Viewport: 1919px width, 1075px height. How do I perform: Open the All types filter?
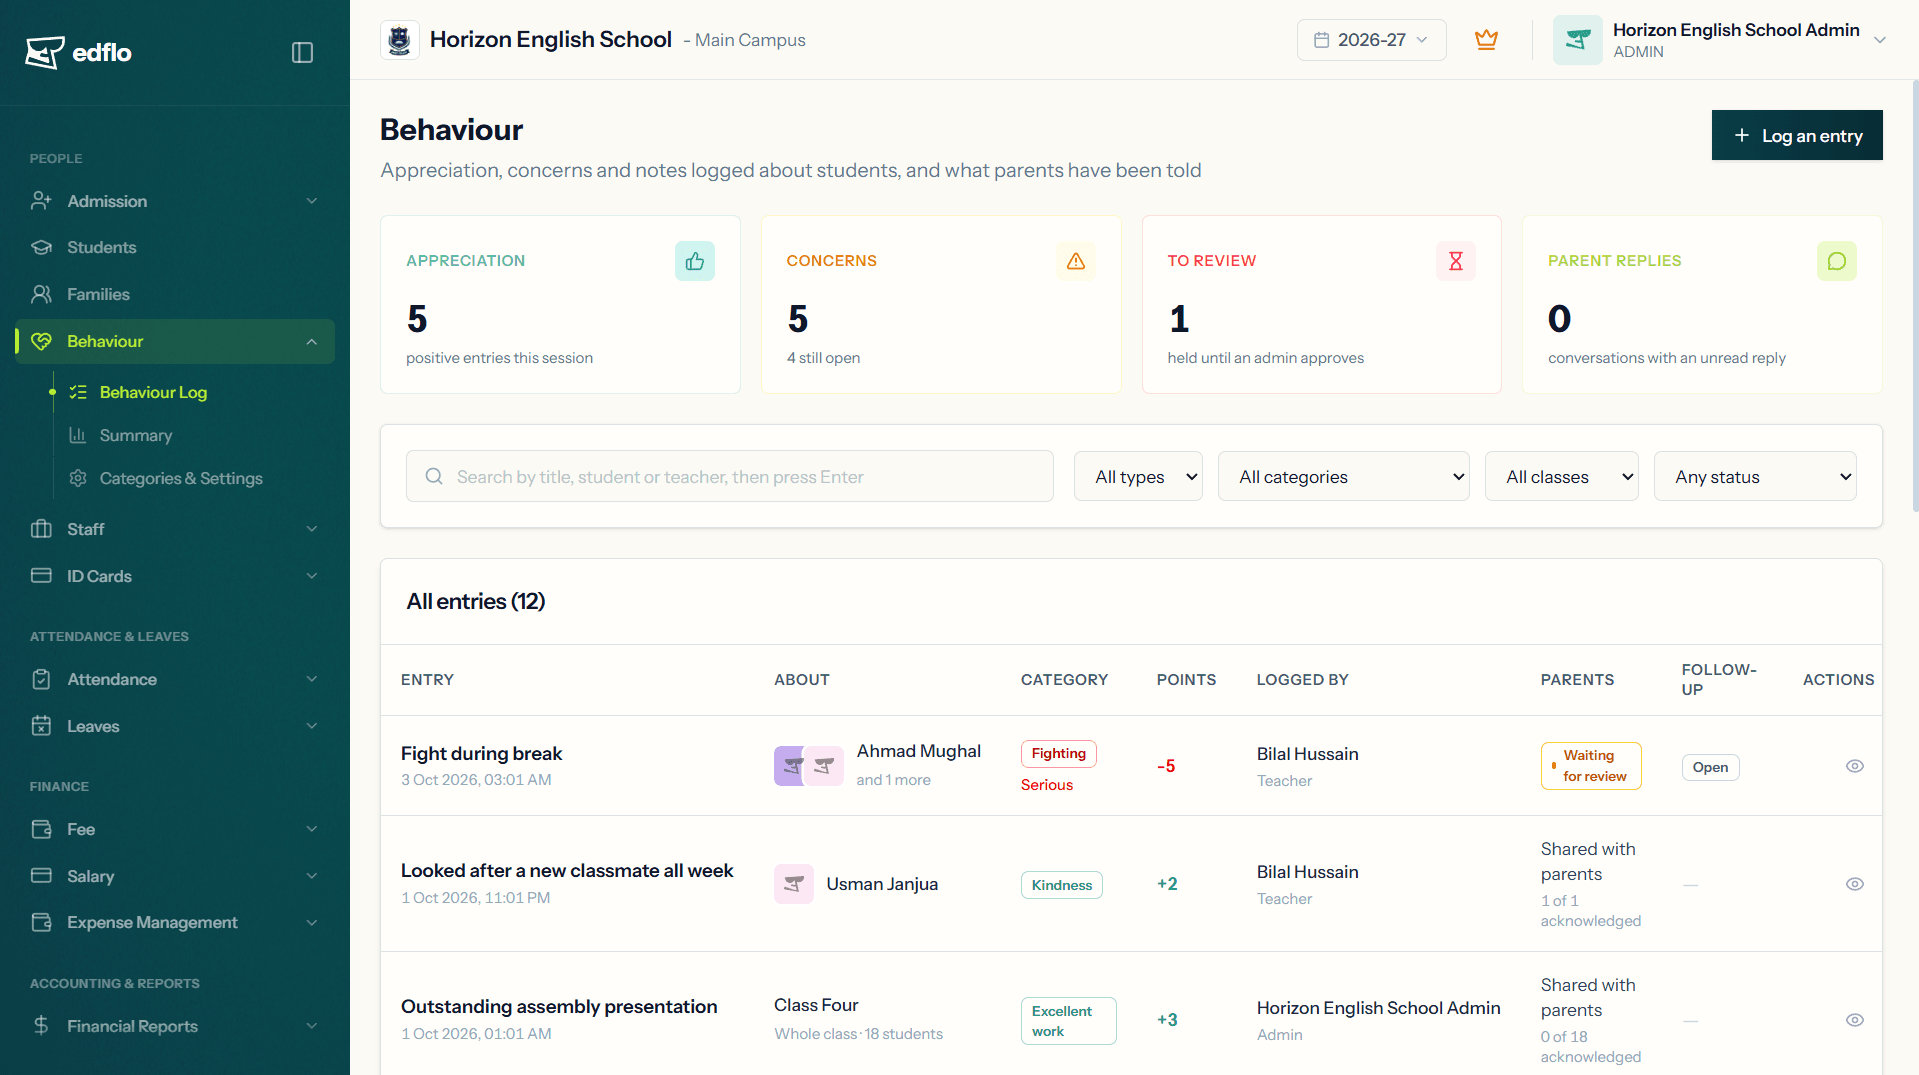tap(1138, 476)
